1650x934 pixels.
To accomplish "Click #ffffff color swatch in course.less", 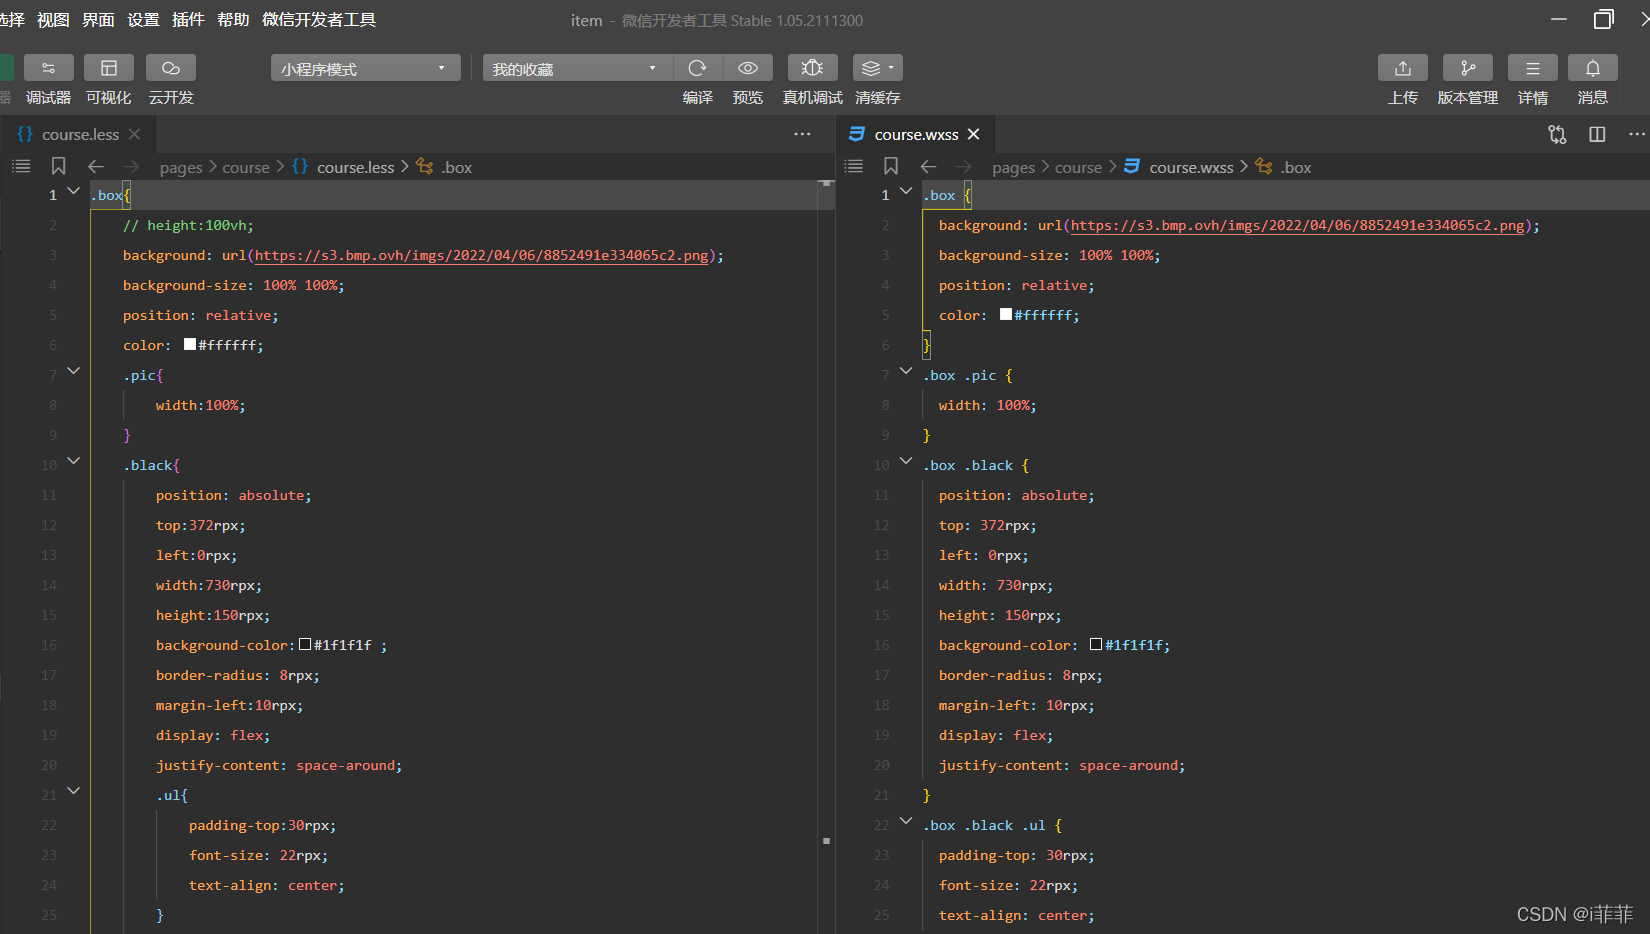I will (190, 344).
